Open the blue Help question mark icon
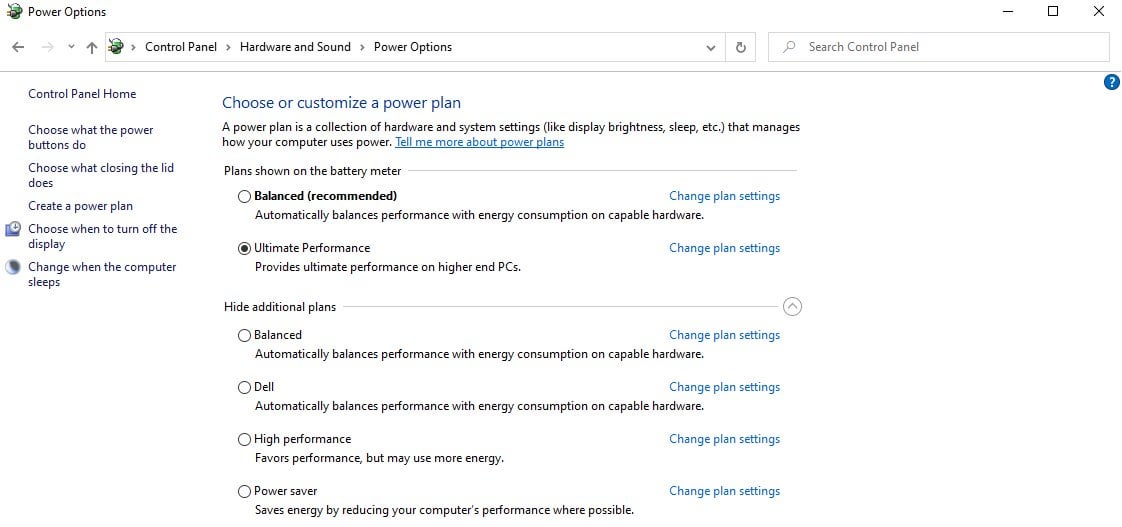The image size is (1122, 527). click(x=1111, y=82)
